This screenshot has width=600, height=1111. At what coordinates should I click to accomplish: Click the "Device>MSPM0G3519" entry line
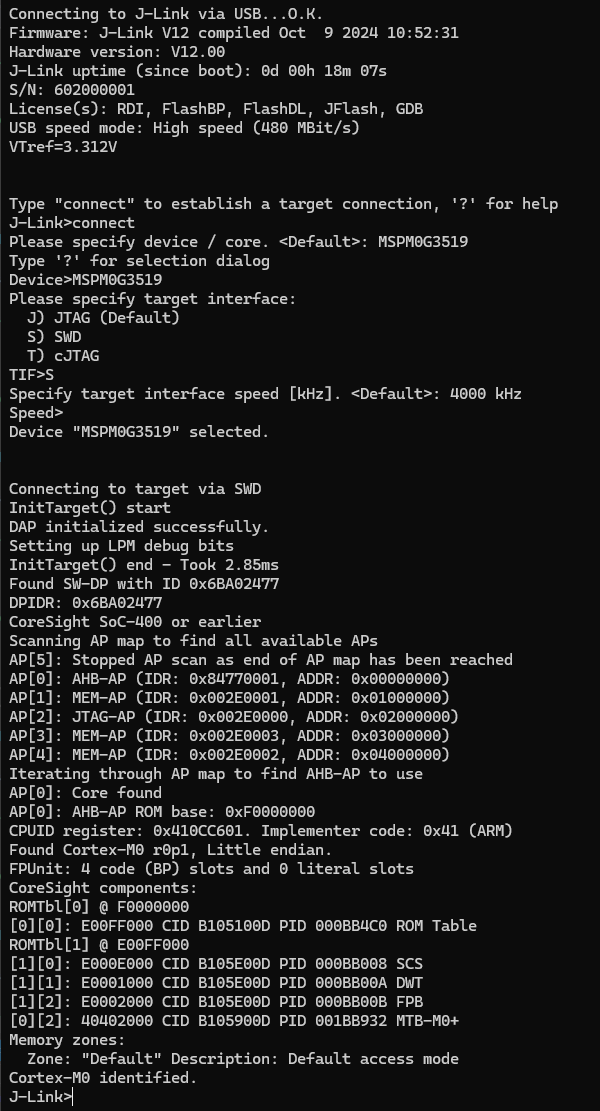click(x=85, y=280)
